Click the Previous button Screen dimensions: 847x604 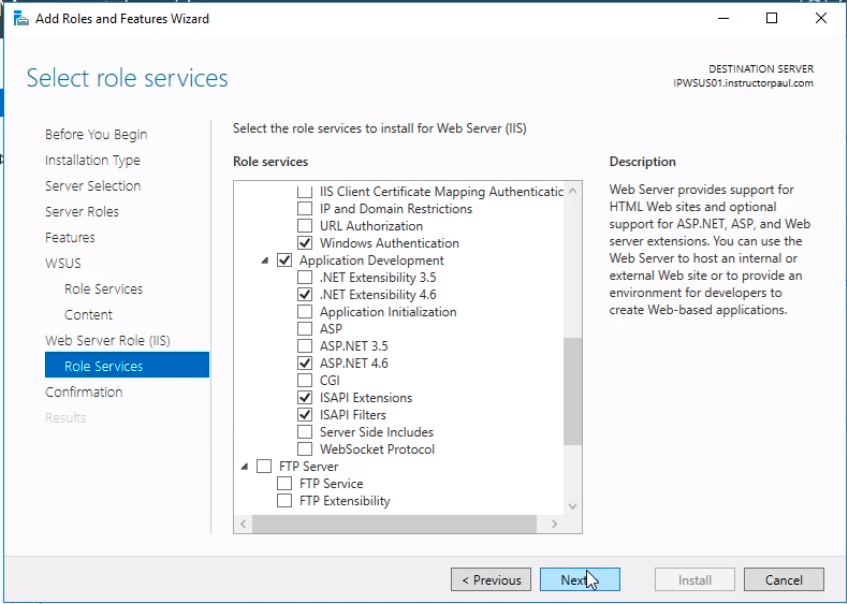[x=491, y=580]
